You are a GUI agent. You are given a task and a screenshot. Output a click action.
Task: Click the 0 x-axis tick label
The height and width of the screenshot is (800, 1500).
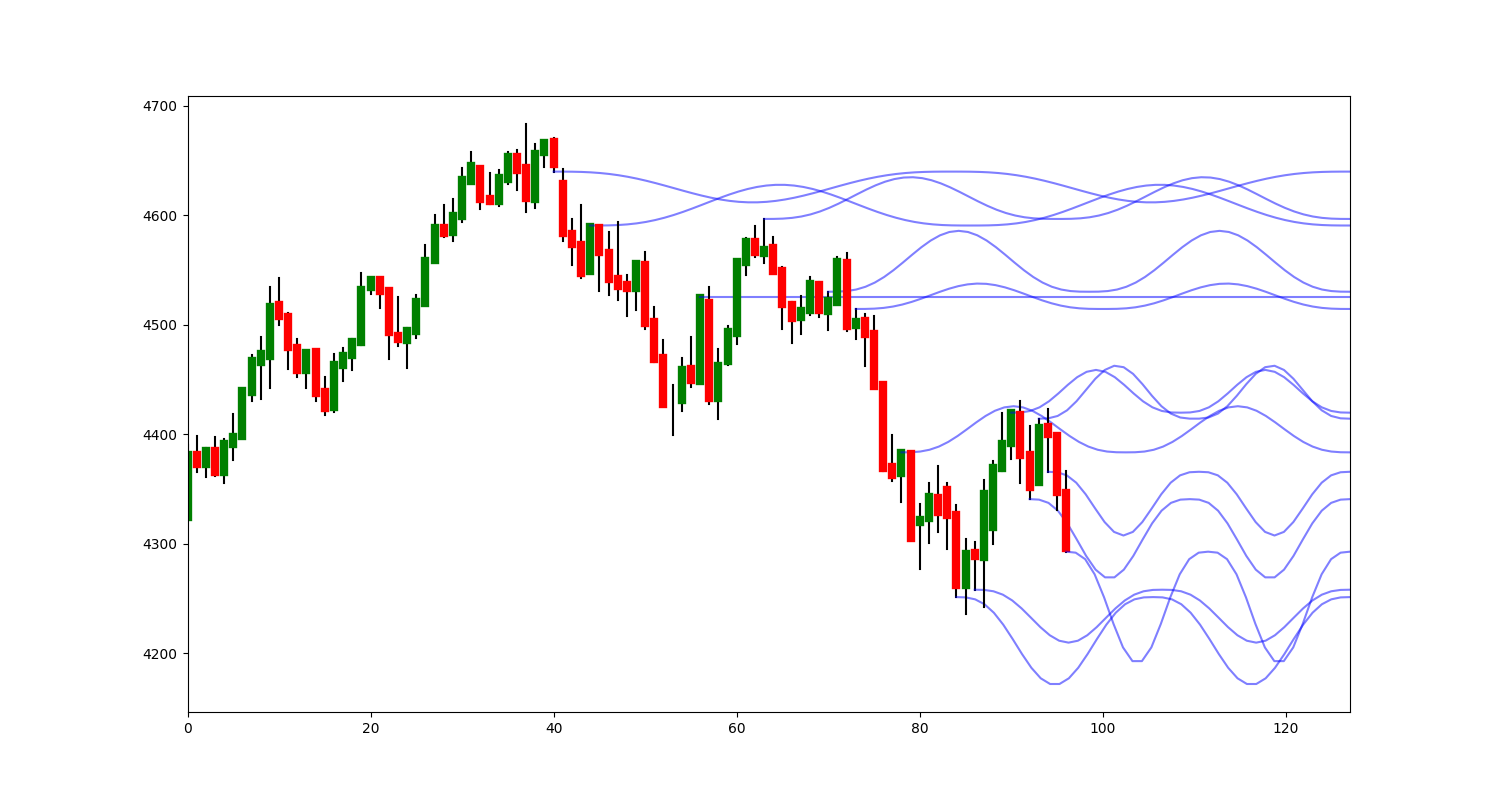pos(188,730)
